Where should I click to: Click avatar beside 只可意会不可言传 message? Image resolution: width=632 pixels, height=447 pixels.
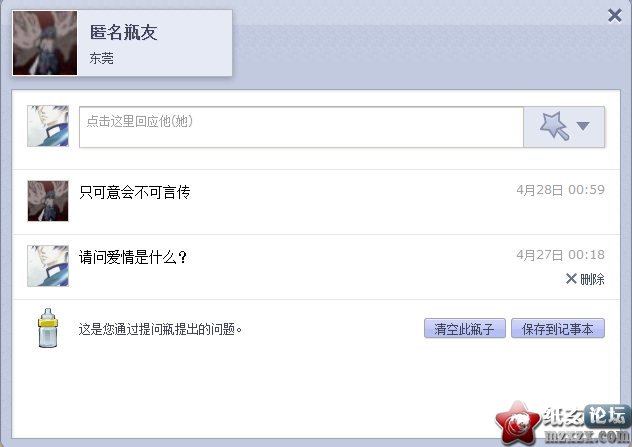tap(48, 201)
